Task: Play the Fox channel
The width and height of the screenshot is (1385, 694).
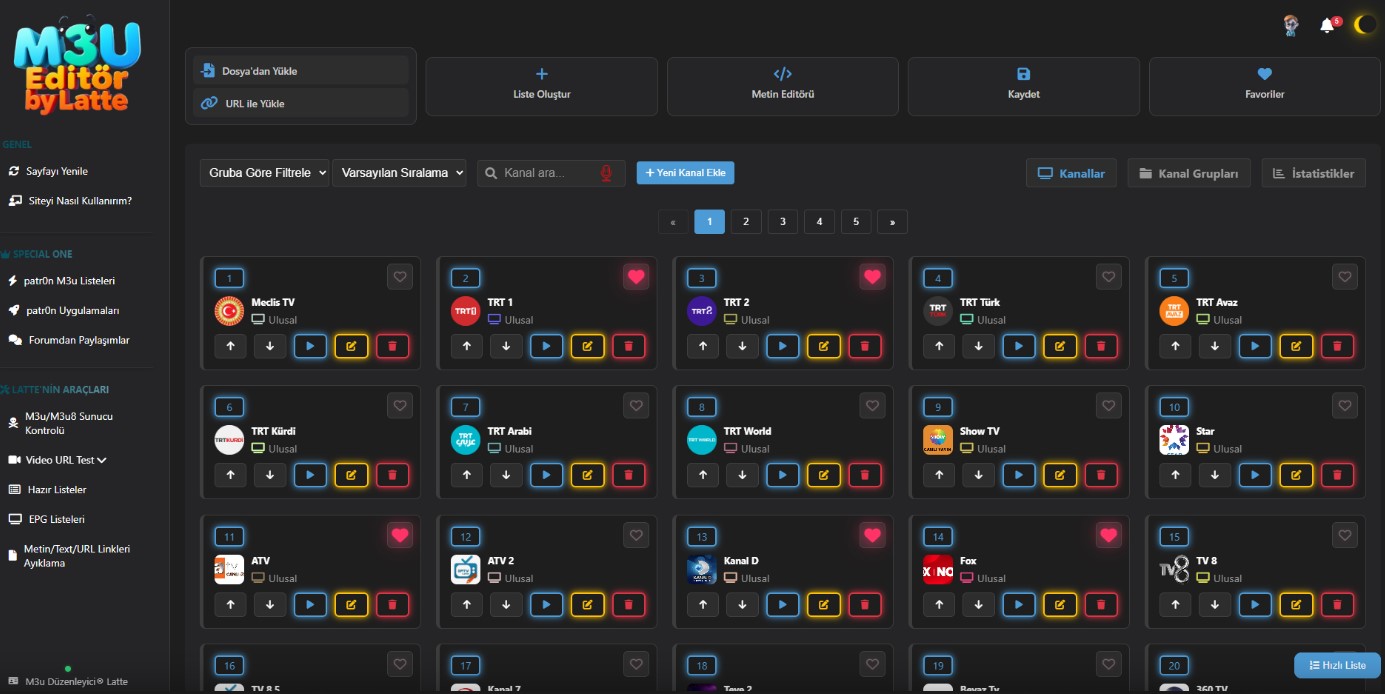Action: coord(1019,604)
